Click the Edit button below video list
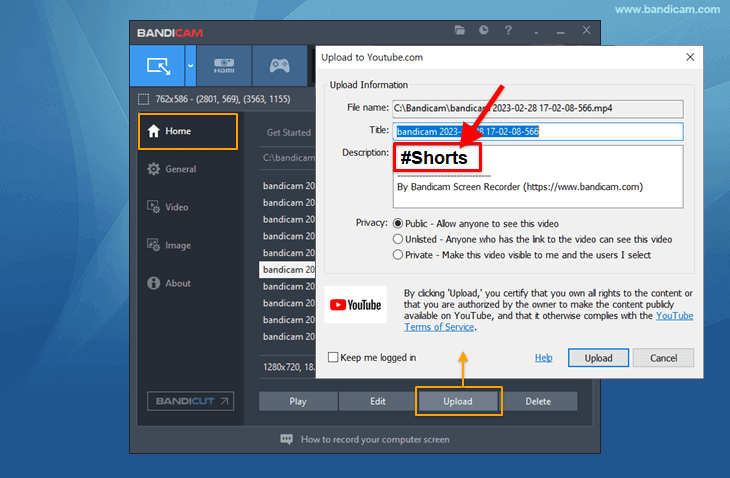This screenshot has height=478, width=730. point(378,401)
